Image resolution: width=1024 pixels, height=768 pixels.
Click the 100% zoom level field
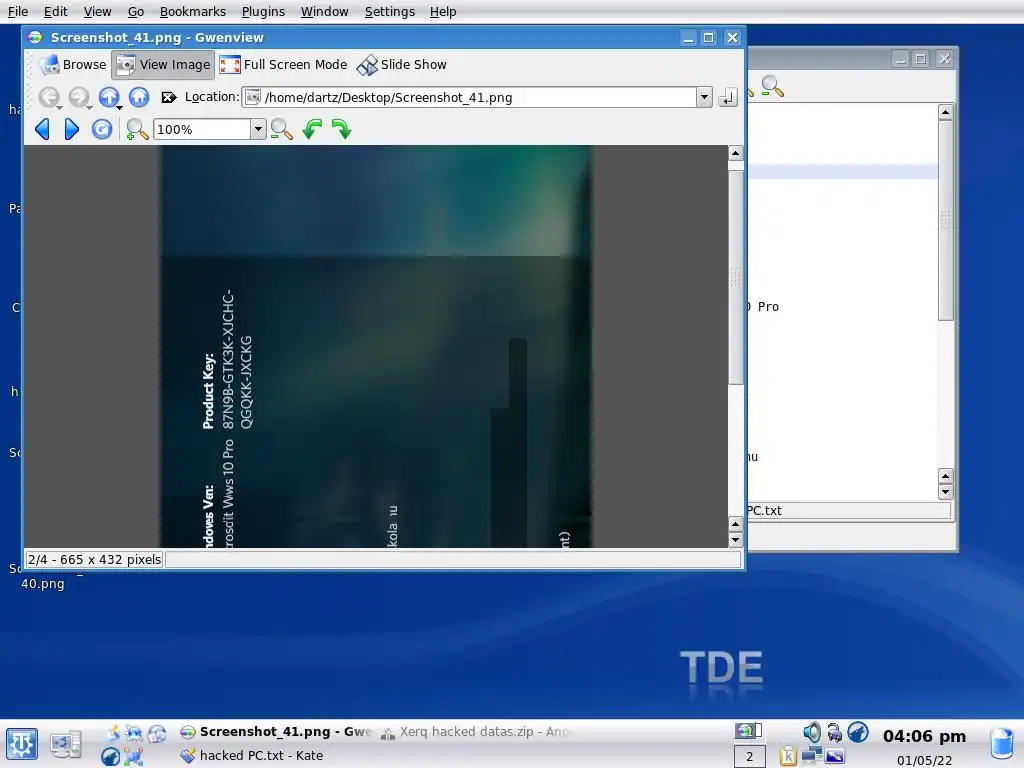(x=202, y=129)
